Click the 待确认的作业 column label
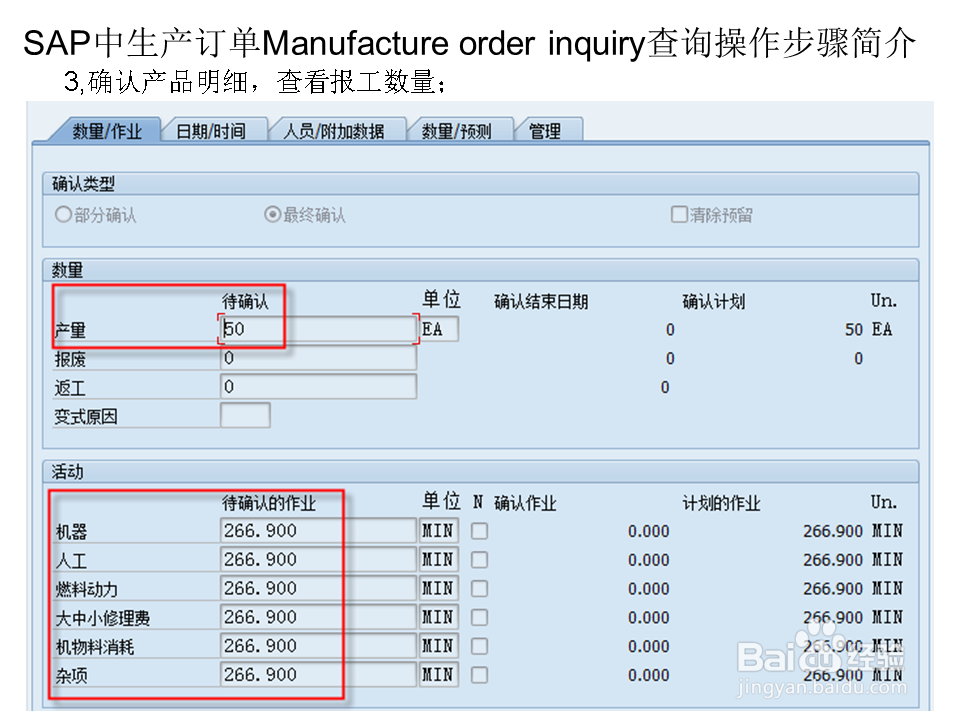This screenshot has height=720, width=960. coord(269,503)
